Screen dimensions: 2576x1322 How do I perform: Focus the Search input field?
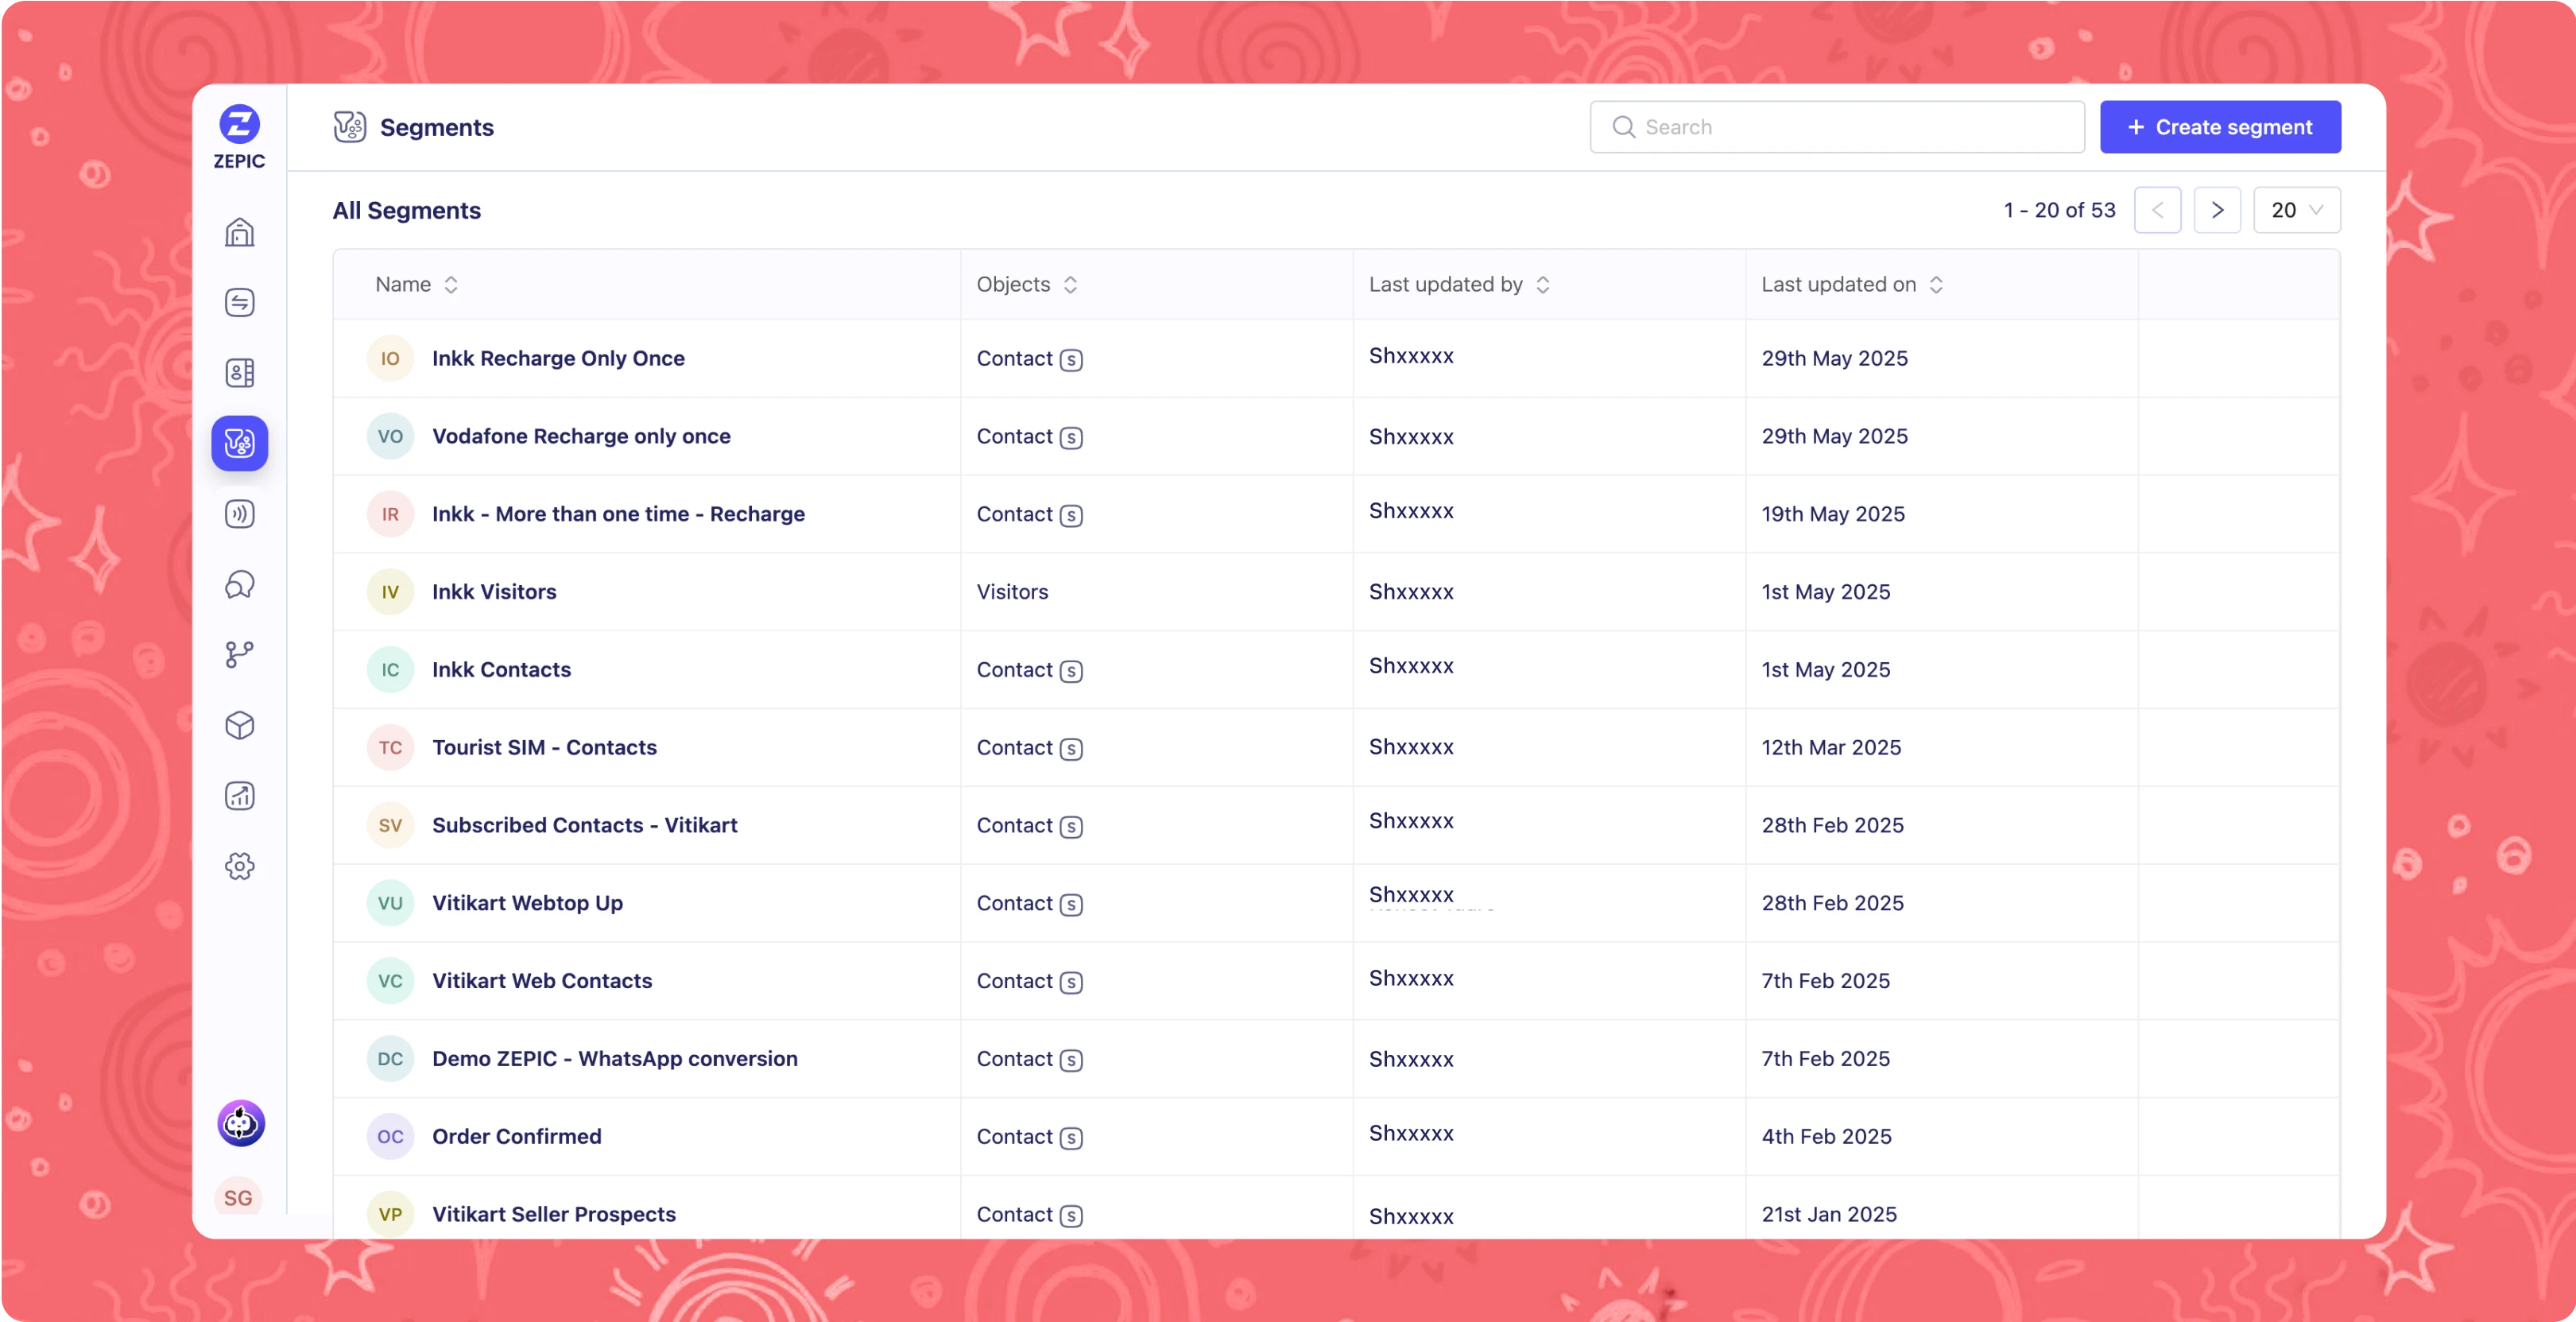(1836, 127)
